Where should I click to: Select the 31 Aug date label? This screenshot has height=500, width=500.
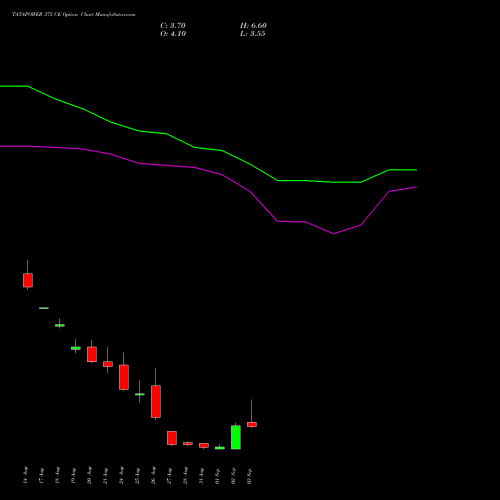(201, 475)
